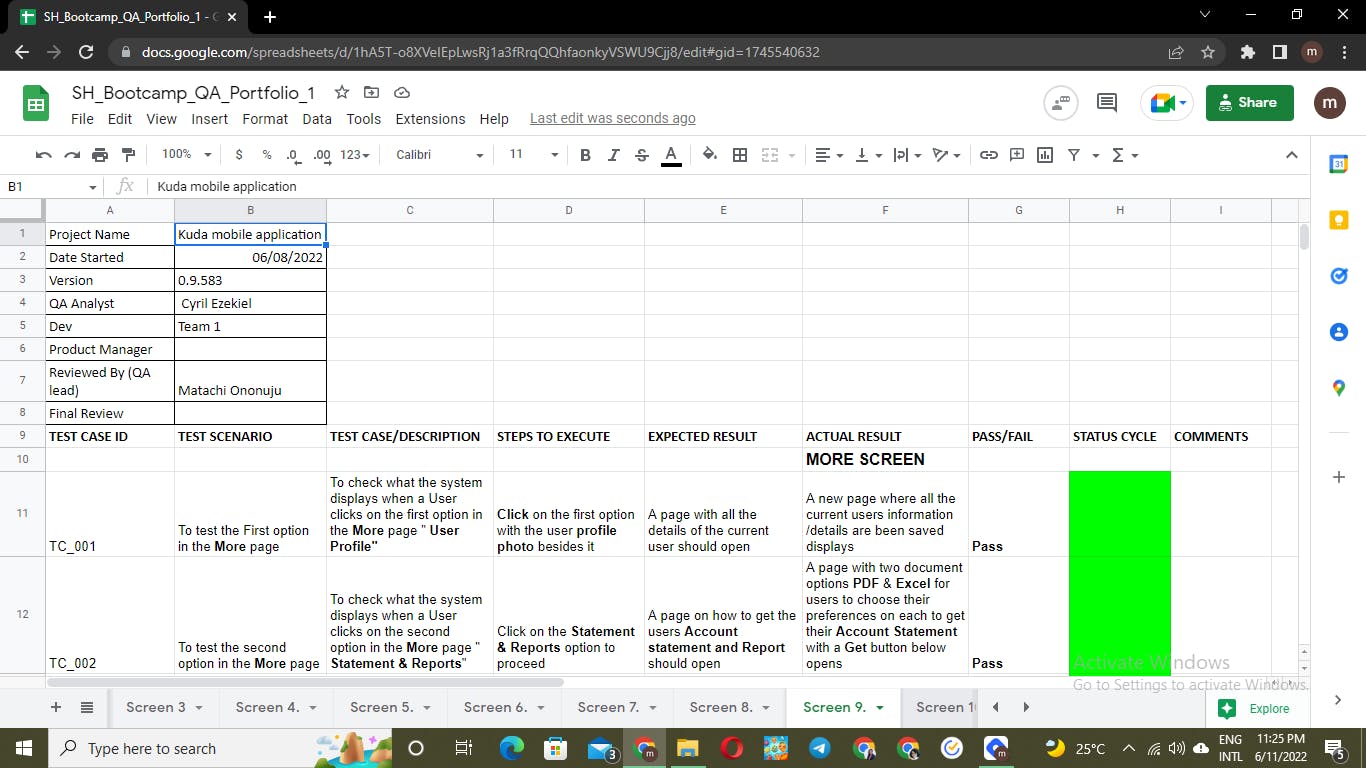Open the fill color picker
Image resolution: width=1366 pixels, height=768 pixels.
click(710, 155)
